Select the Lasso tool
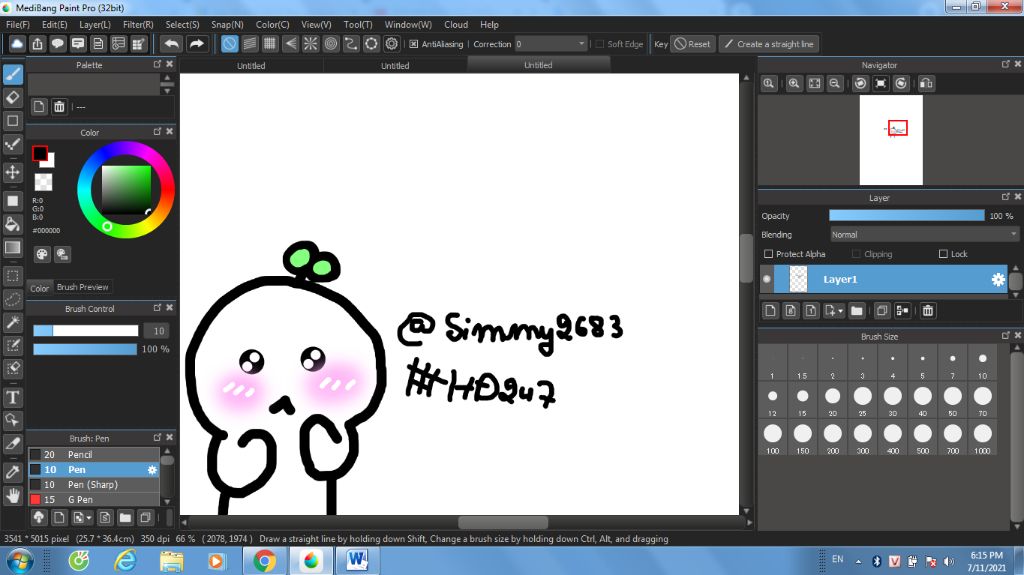Screen dimensions: 1024x575 (12, 299)
